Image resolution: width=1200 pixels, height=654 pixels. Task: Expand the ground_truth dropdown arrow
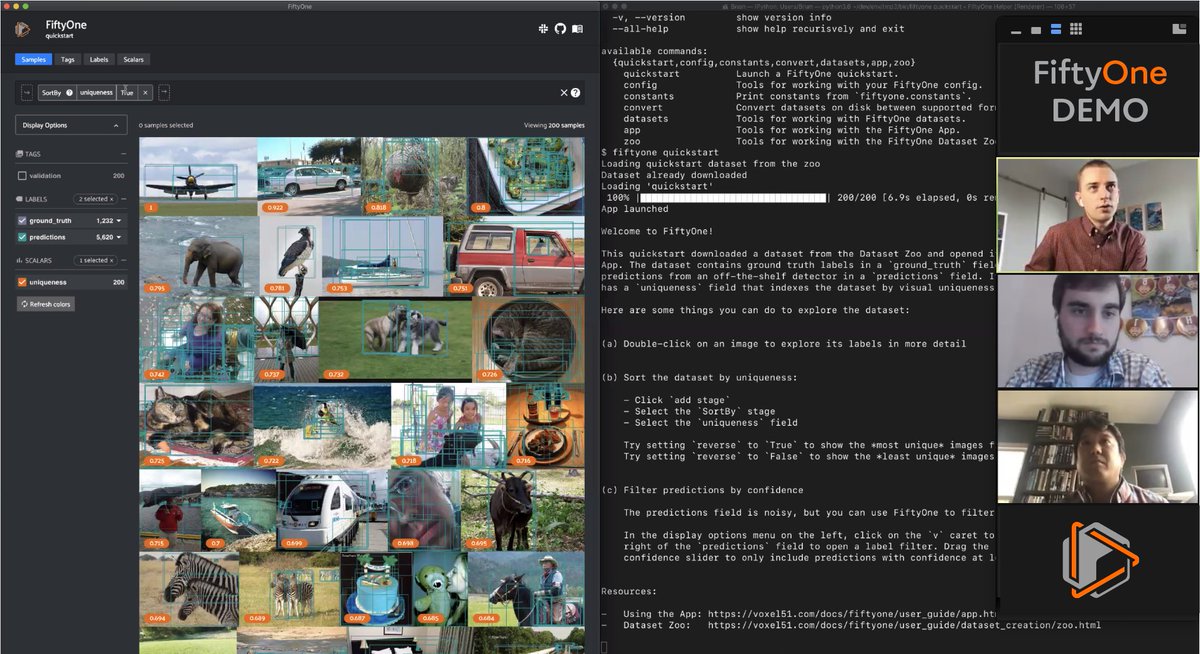click(x=118, y=220)
